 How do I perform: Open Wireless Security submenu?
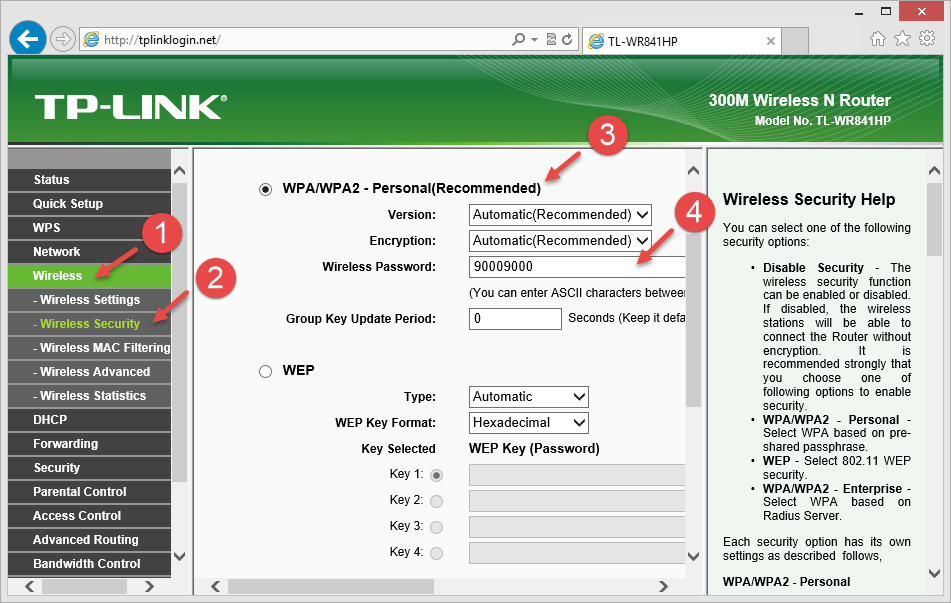[x=90, y=323]
